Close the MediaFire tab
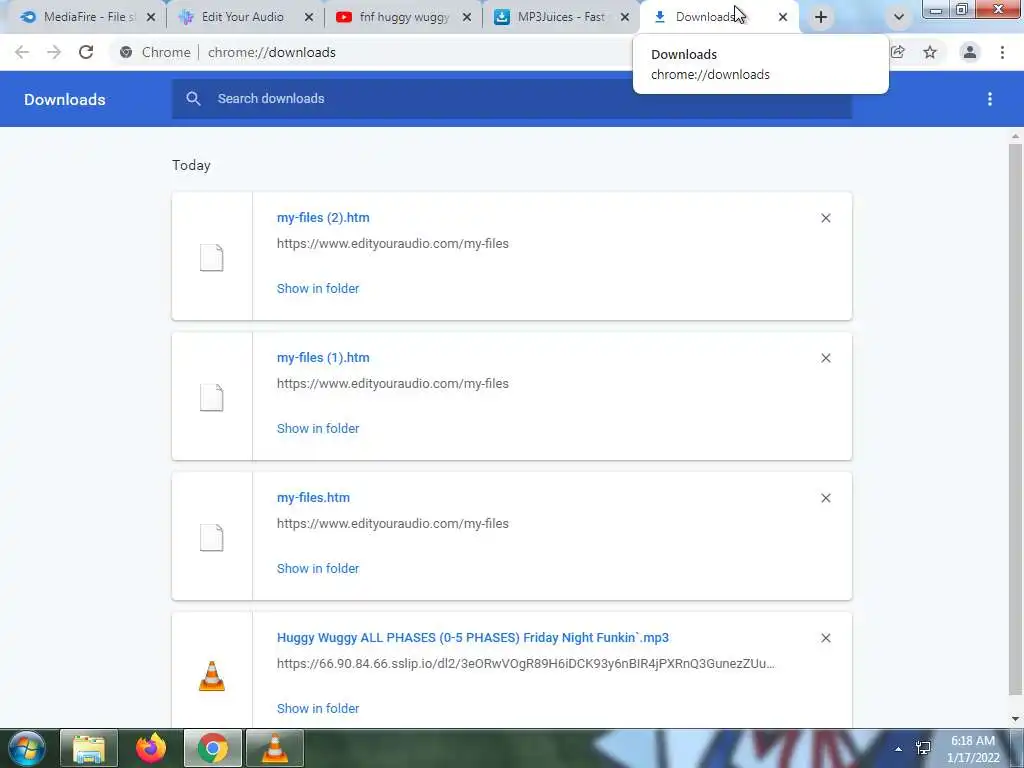The width and height of the screenshot is (1024, 768). (151, 17)
